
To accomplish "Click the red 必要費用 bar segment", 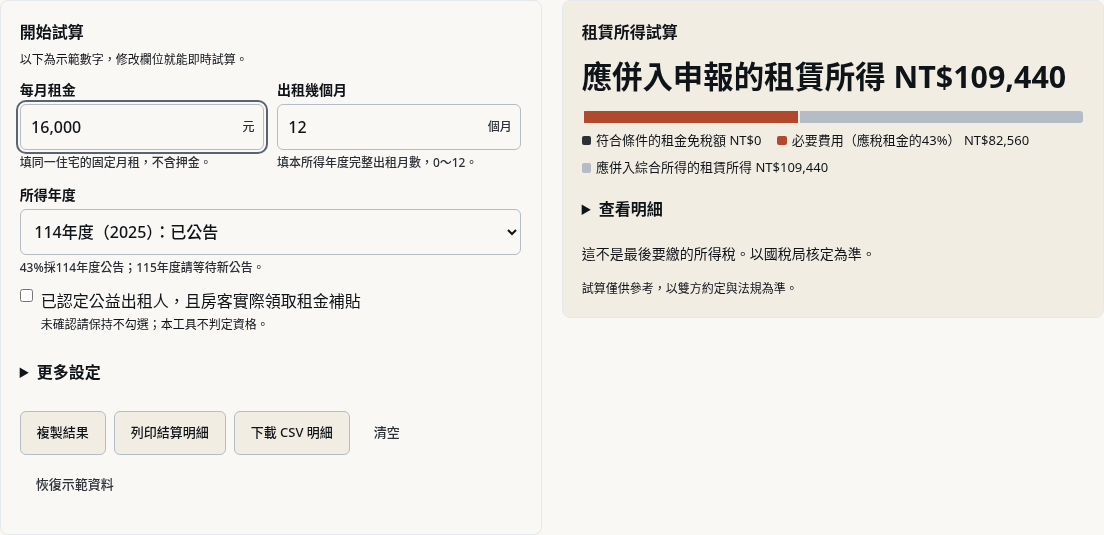I will (691, 117).
